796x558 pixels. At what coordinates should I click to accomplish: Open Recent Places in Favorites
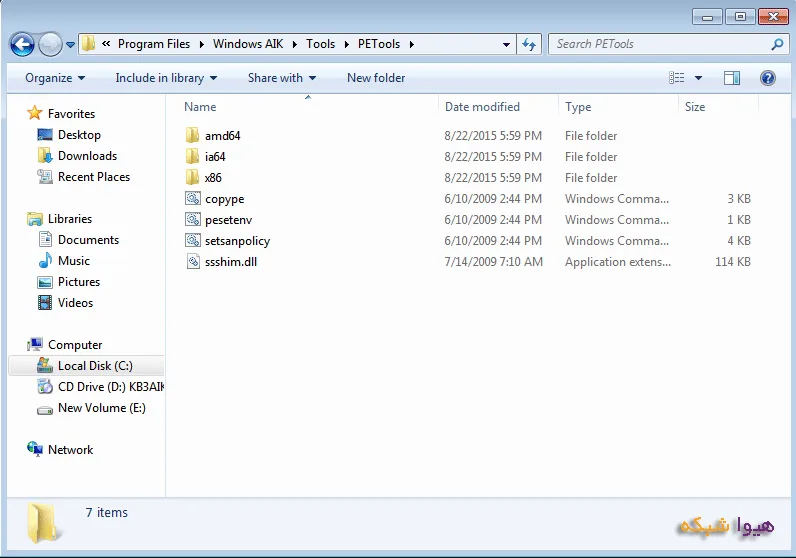[x=94, y=177]
